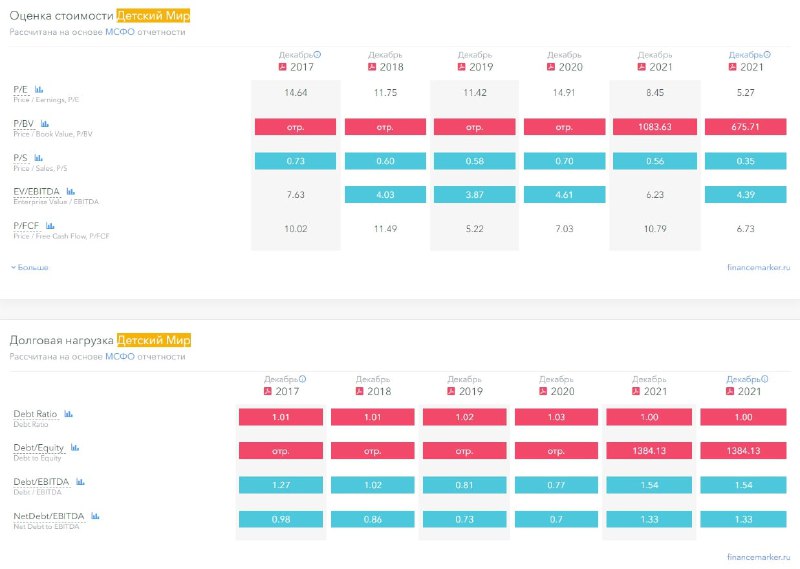This screenshot has width=800, height=569.
Task: Open the Debt/Equity chart icon
Action: 75,448
